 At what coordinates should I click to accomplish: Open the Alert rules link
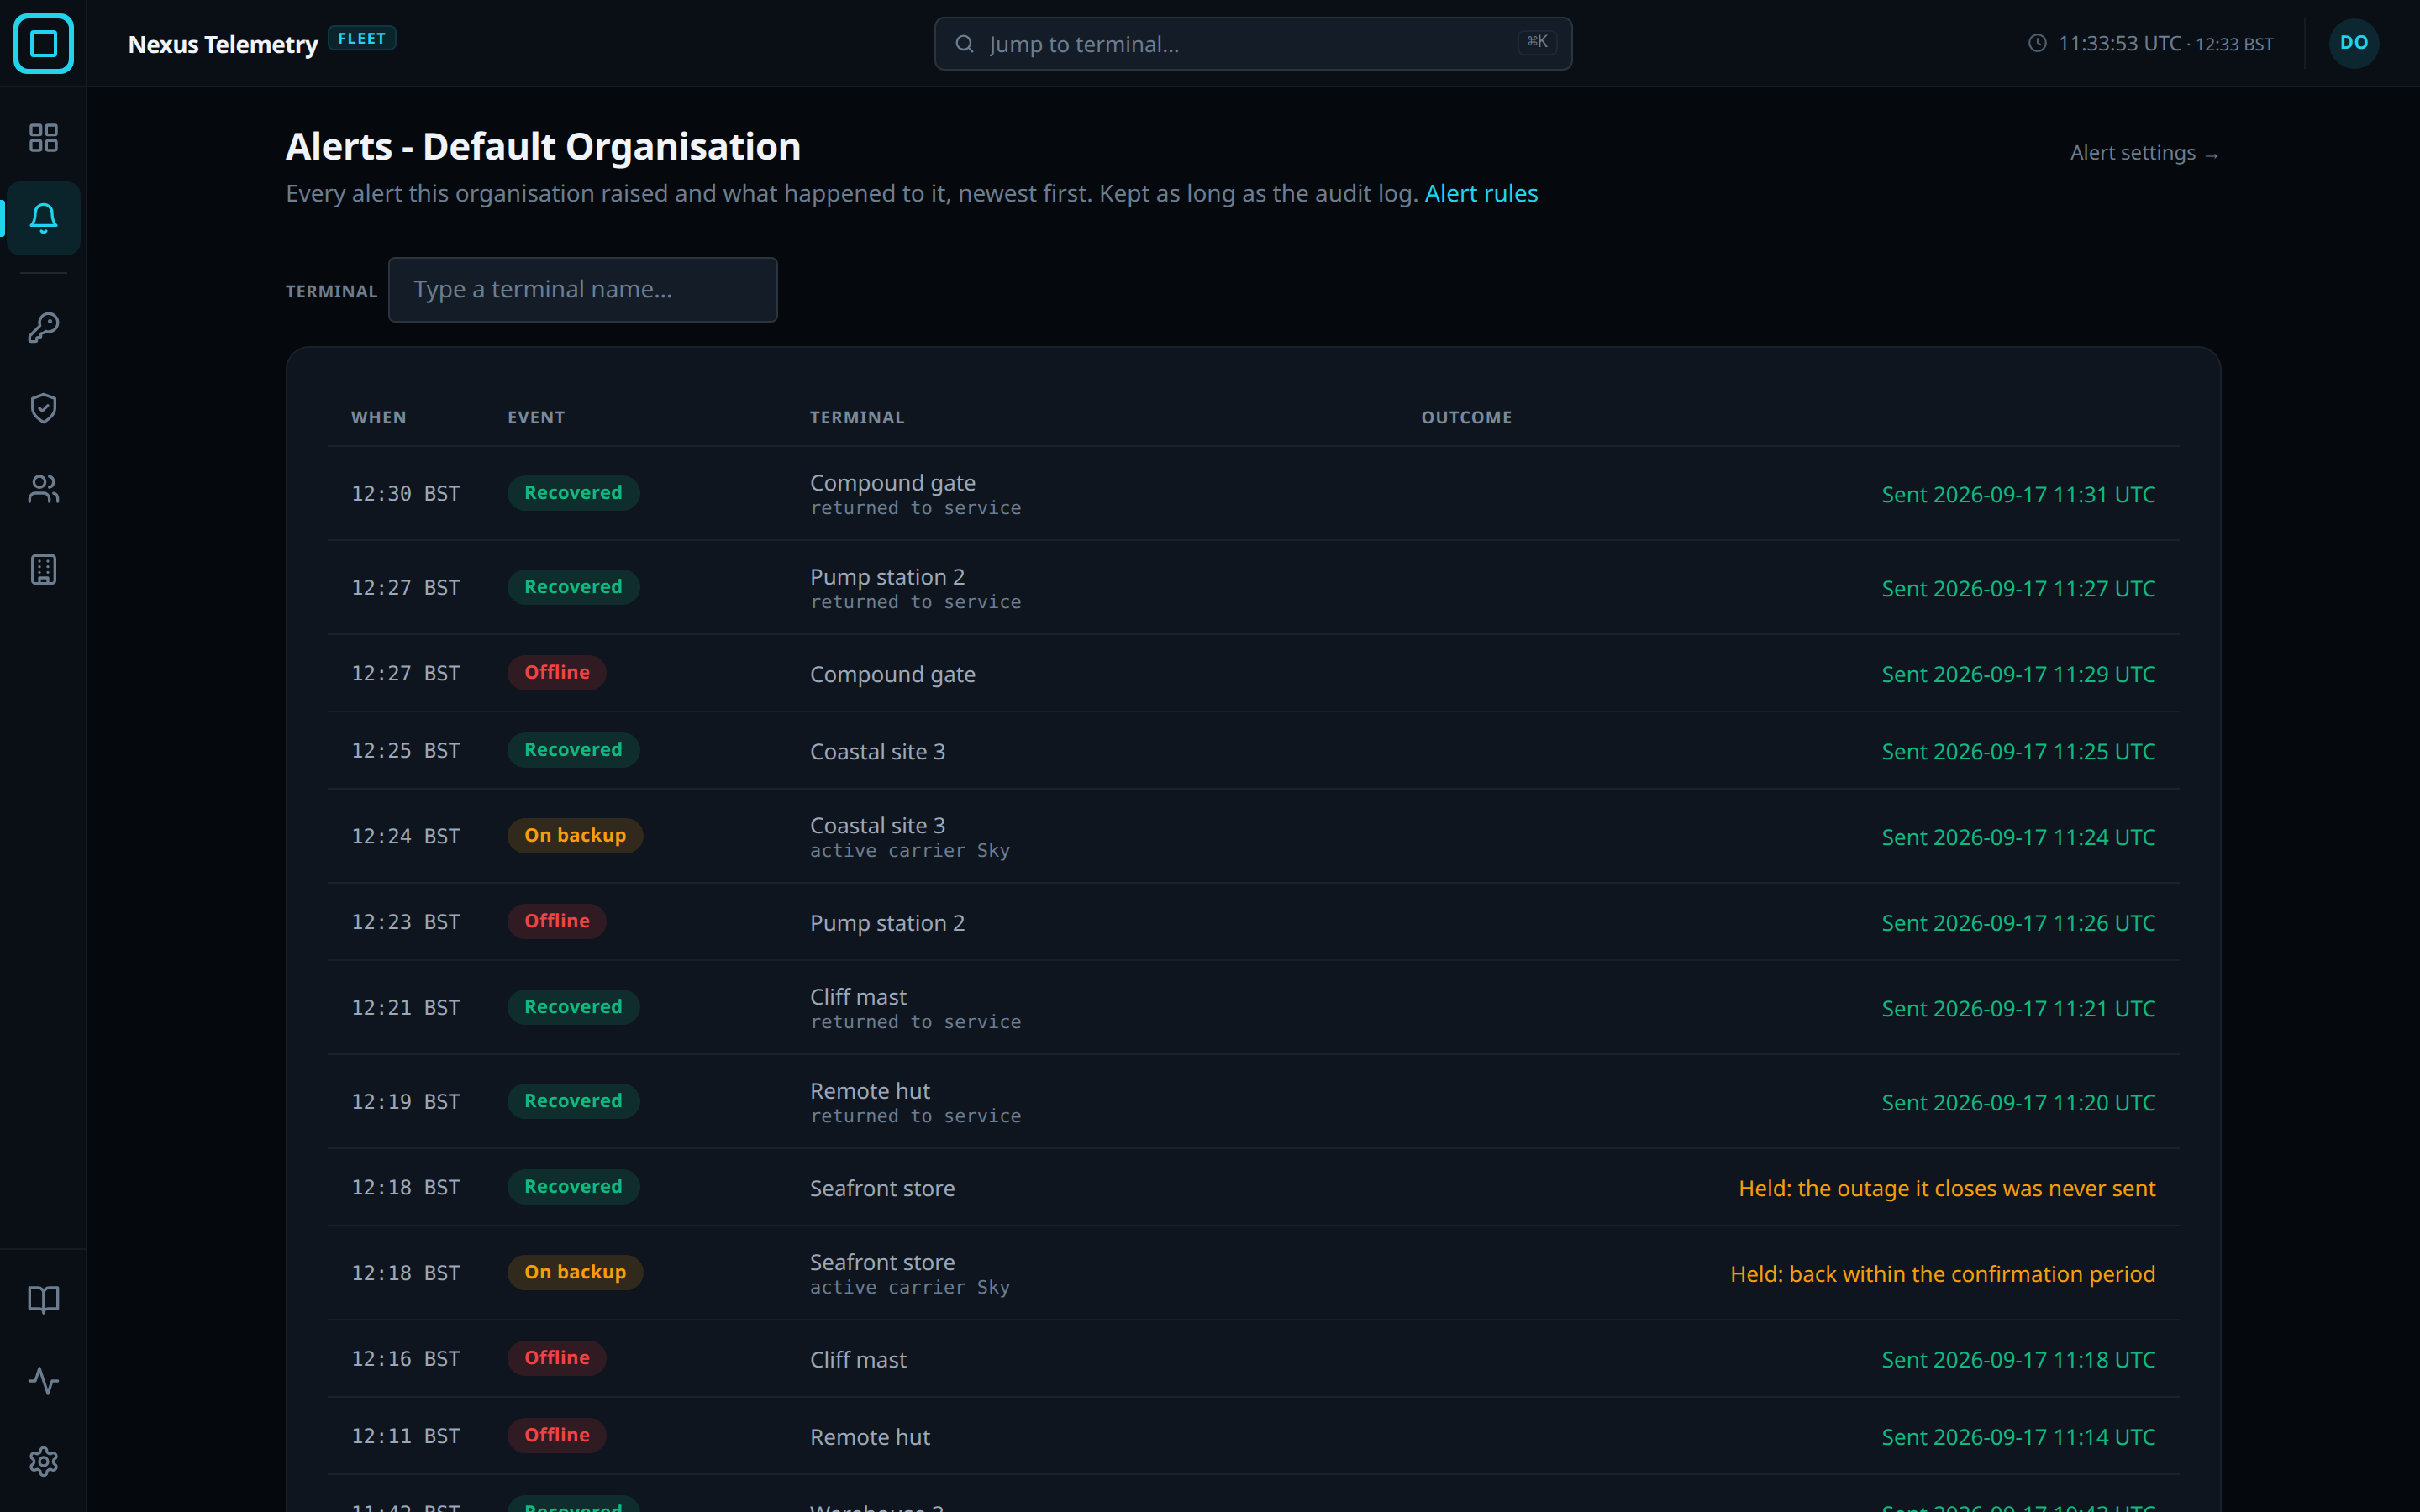1481,193
